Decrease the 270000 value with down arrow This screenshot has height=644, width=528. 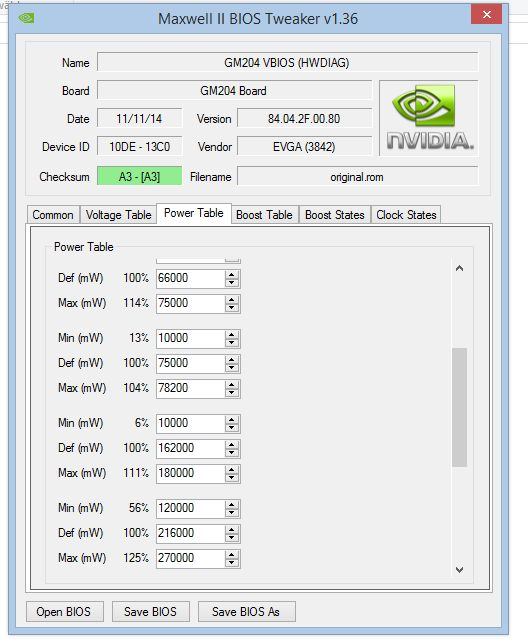(x=232, y=563)
